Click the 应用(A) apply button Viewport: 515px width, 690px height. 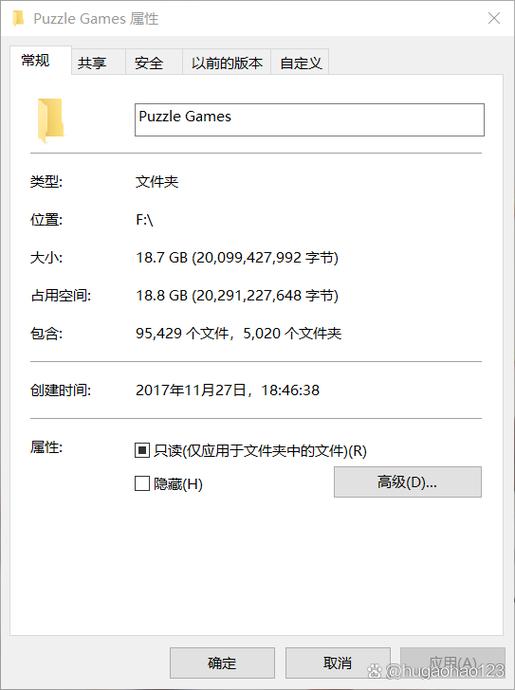(x=452, y=663)
